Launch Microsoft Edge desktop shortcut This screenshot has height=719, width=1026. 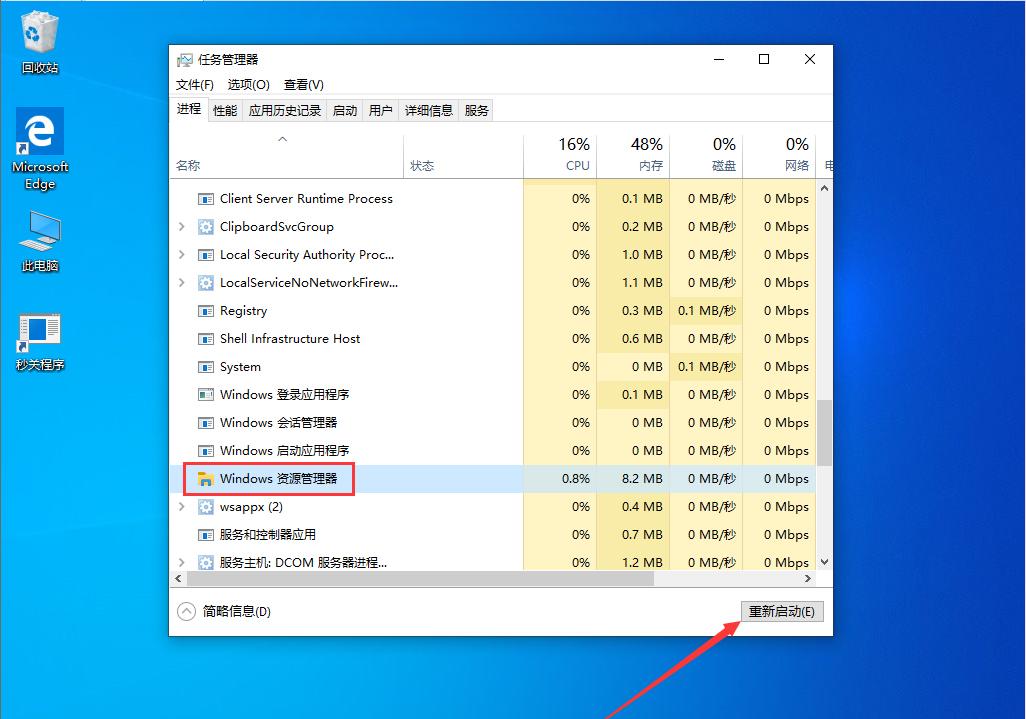(x=40, y=149)
